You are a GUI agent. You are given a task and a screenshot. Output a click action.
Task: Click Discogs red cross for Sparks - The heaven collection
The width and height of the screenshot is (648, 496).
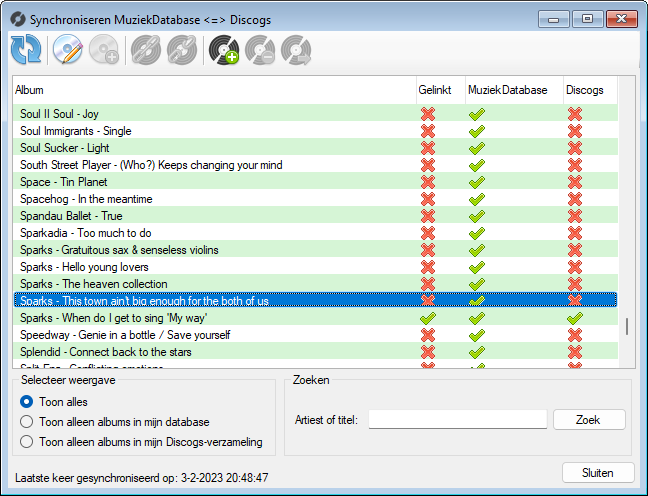pos(575,284)
